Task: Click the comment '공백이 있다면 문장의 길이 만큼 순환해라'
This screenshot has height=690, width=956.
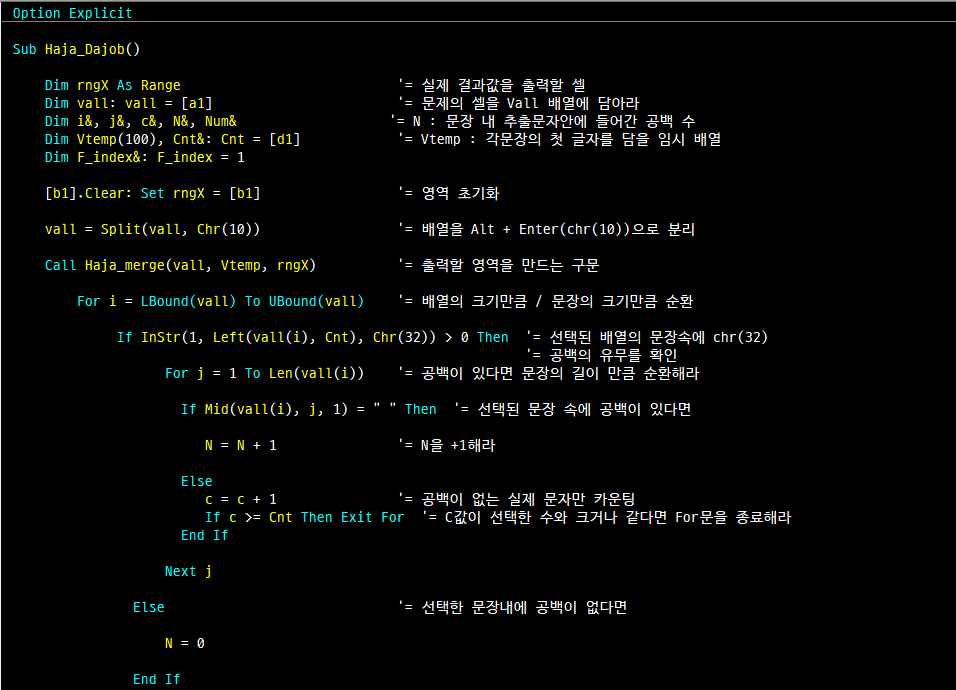Action: 560,373
